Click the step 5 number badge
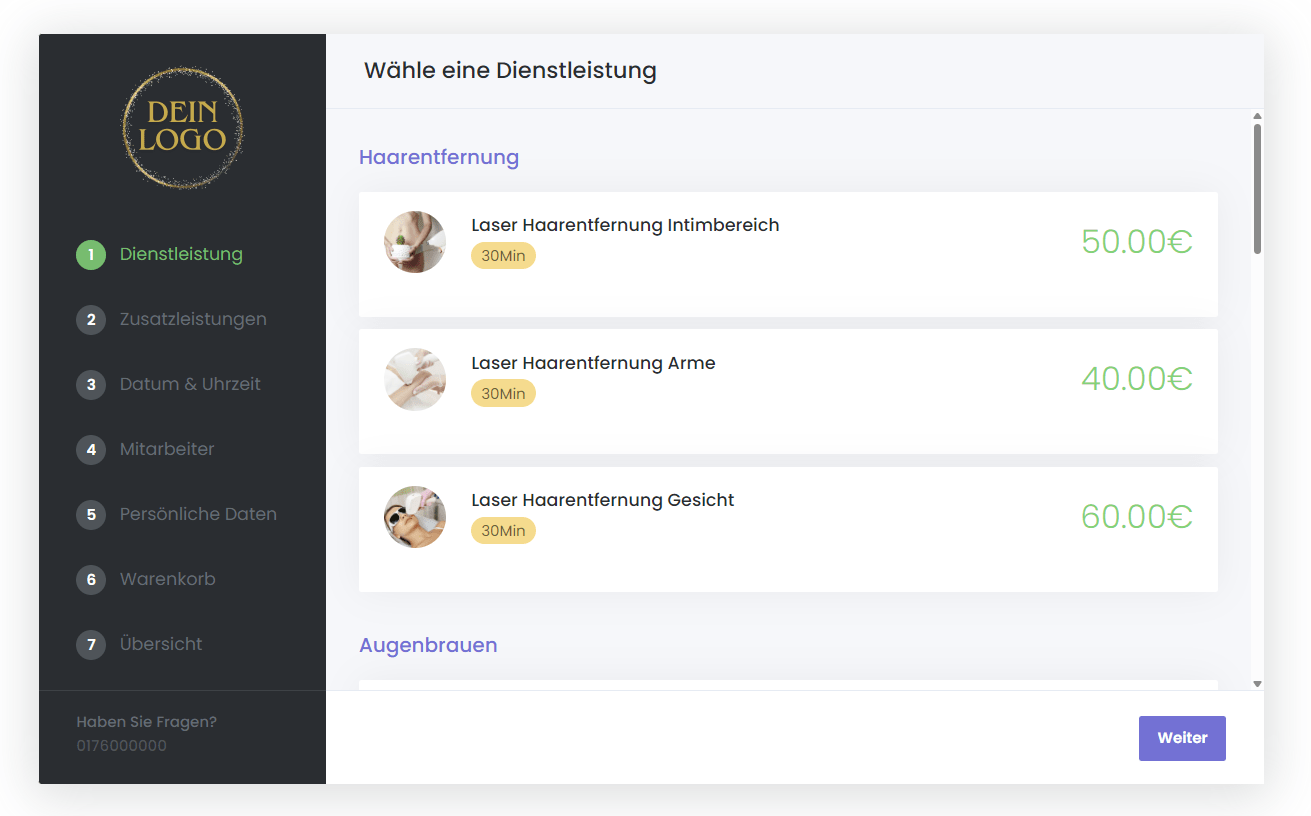The image size is (1311, 816). coord(91,515)
